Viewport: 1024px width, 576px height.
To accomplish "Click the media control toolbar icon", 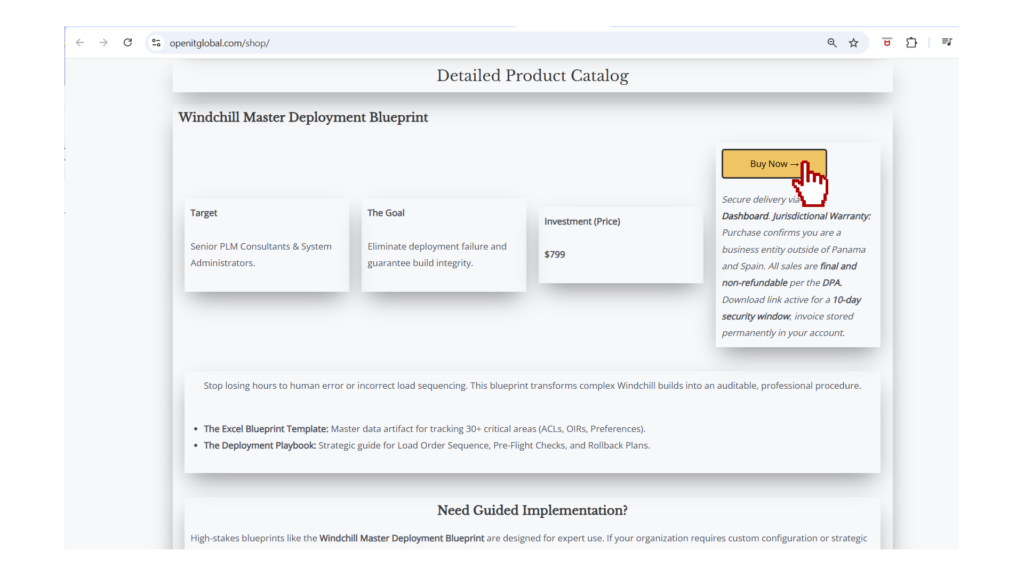I will [x=946, y=43].
